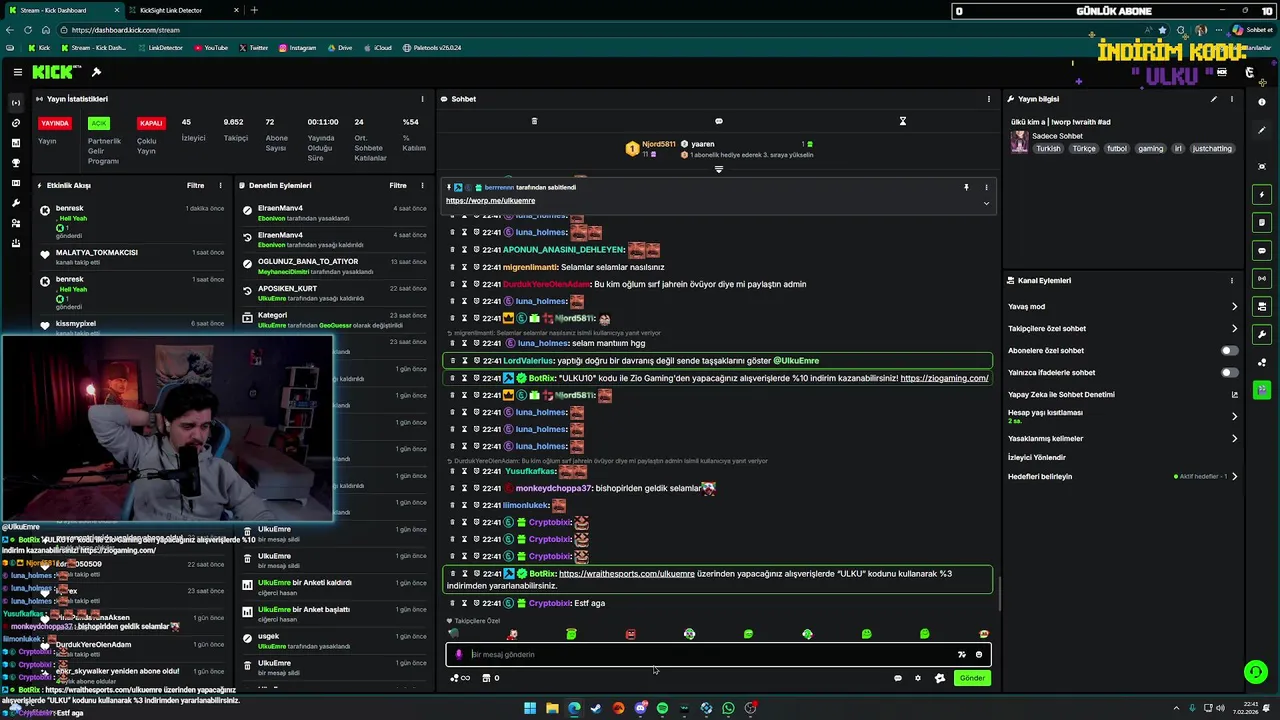Click the hourglass icon at chat top
Screen dimensions: 1280x720
pyautogui.click(x=902, y=121)
